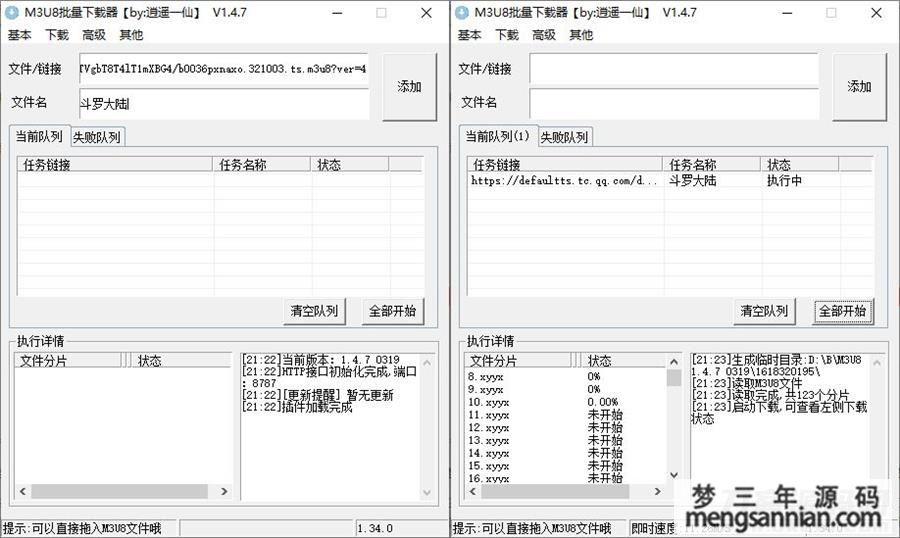Viewport: 900px width, 538px height.
Task: Focus the empty 文件名 field in right window
Action: [673, 104]
